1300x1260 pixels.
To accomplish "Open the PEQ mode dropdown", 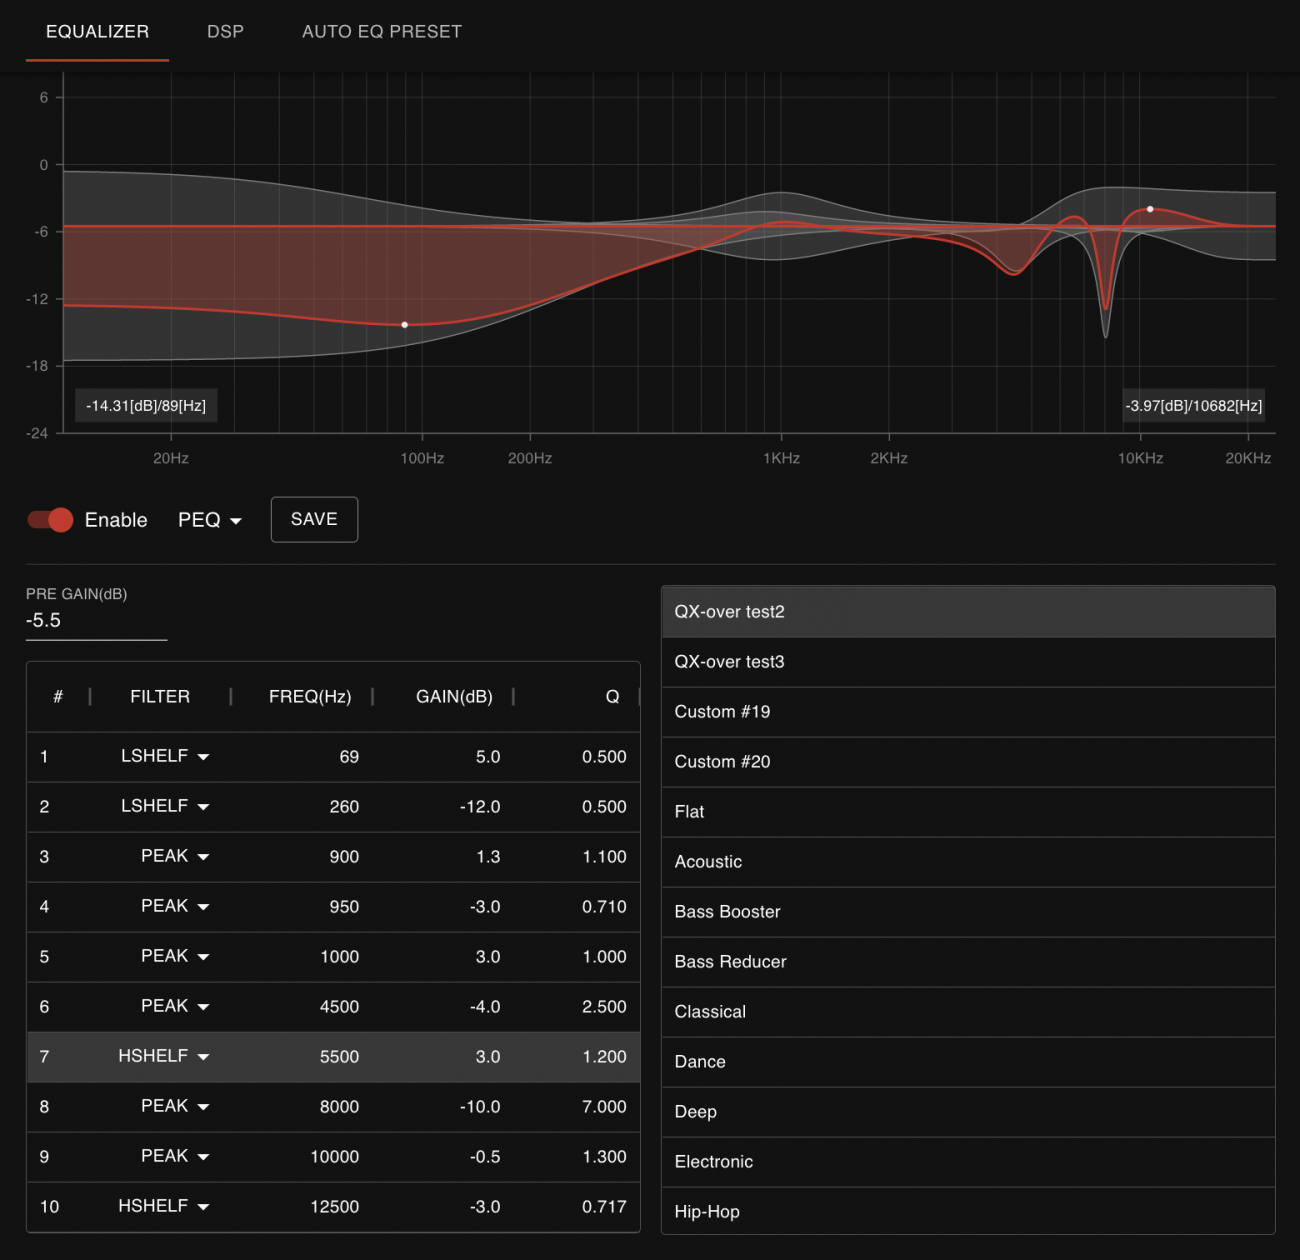I will click(210, 520).
